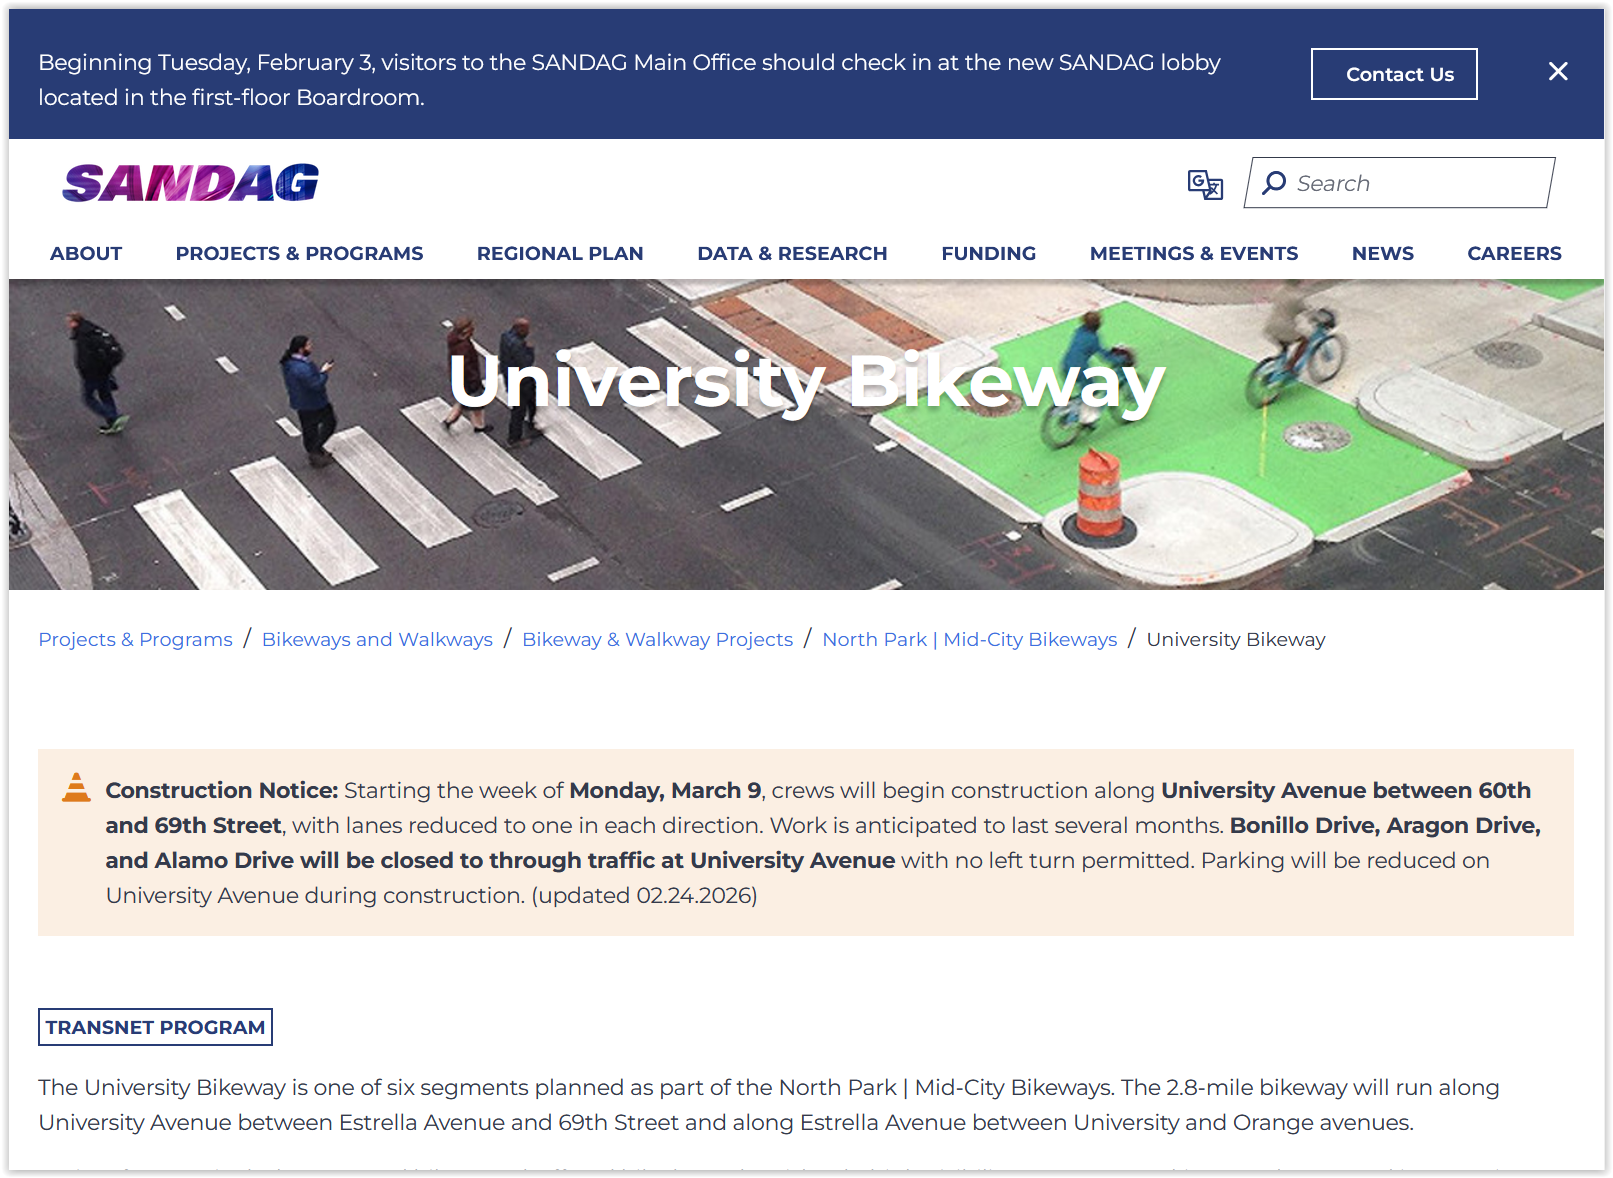Expand the Projects & Programs menu

coord(299,254)
